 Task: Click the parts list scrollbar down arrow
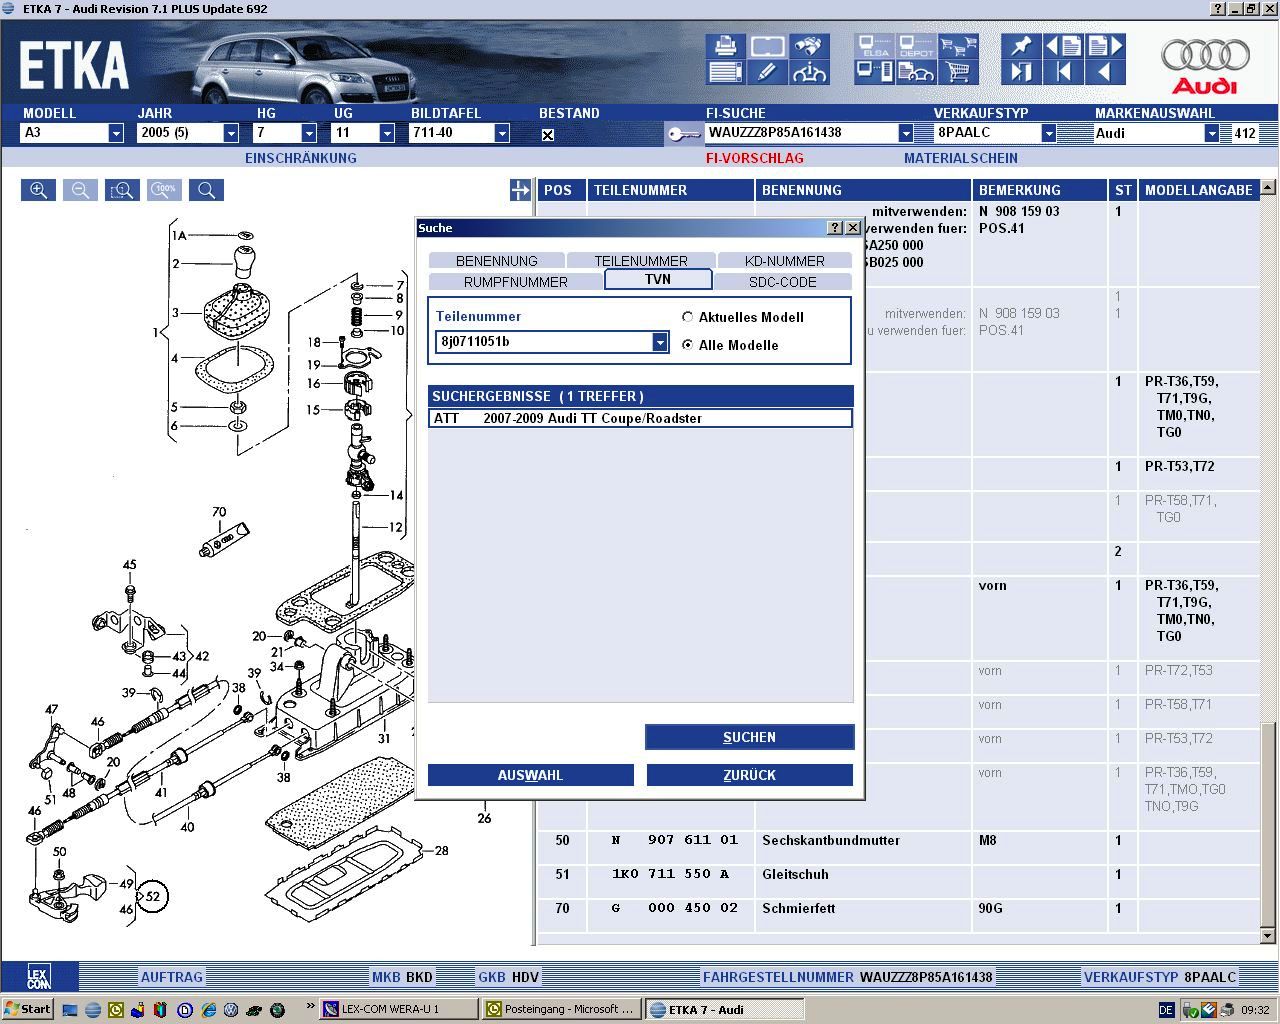point(1268,936)
